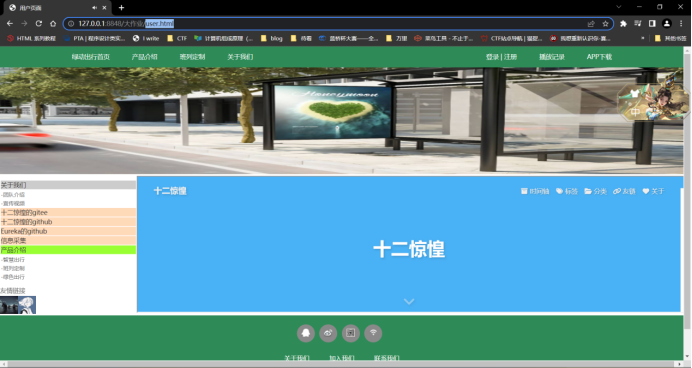Open the heart 关于 link in blog header

653,191
